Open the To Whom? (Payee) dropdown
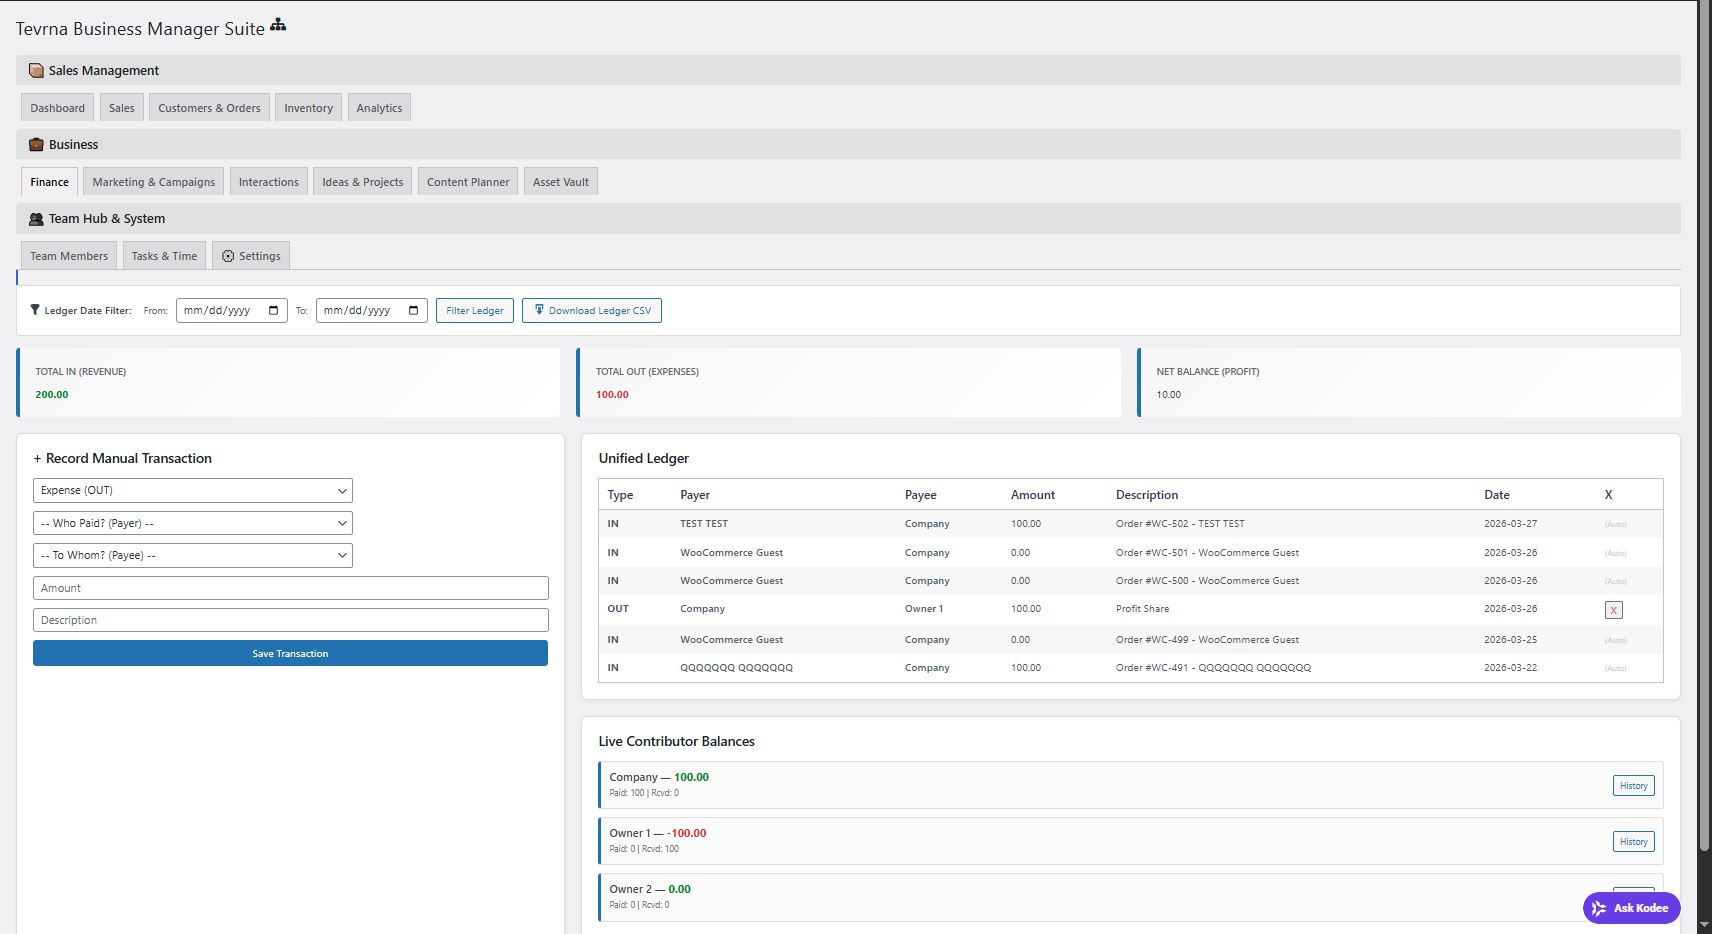The height and width of the screenshot is (934, 1712). coord(192,555)
